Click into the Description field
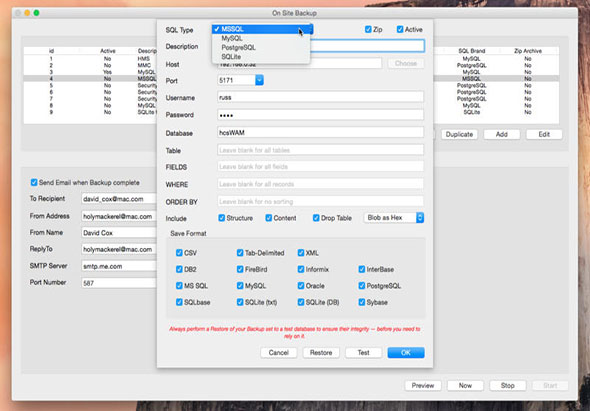This screenshot has height=411, width=590. (367, 46)
